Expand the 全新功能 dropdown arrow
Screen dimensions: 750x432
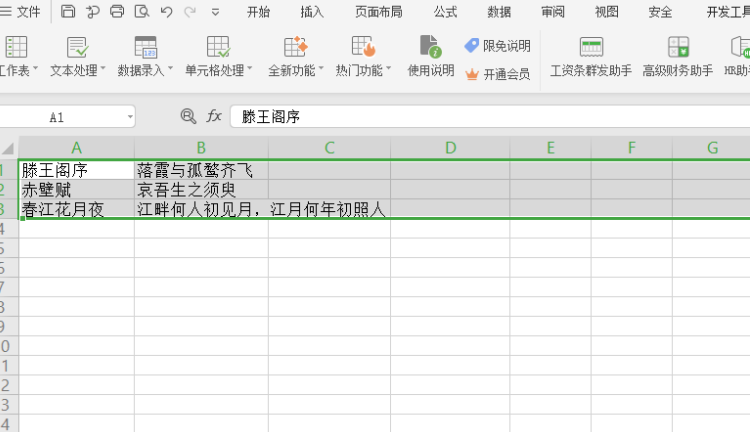pos(321,69)
